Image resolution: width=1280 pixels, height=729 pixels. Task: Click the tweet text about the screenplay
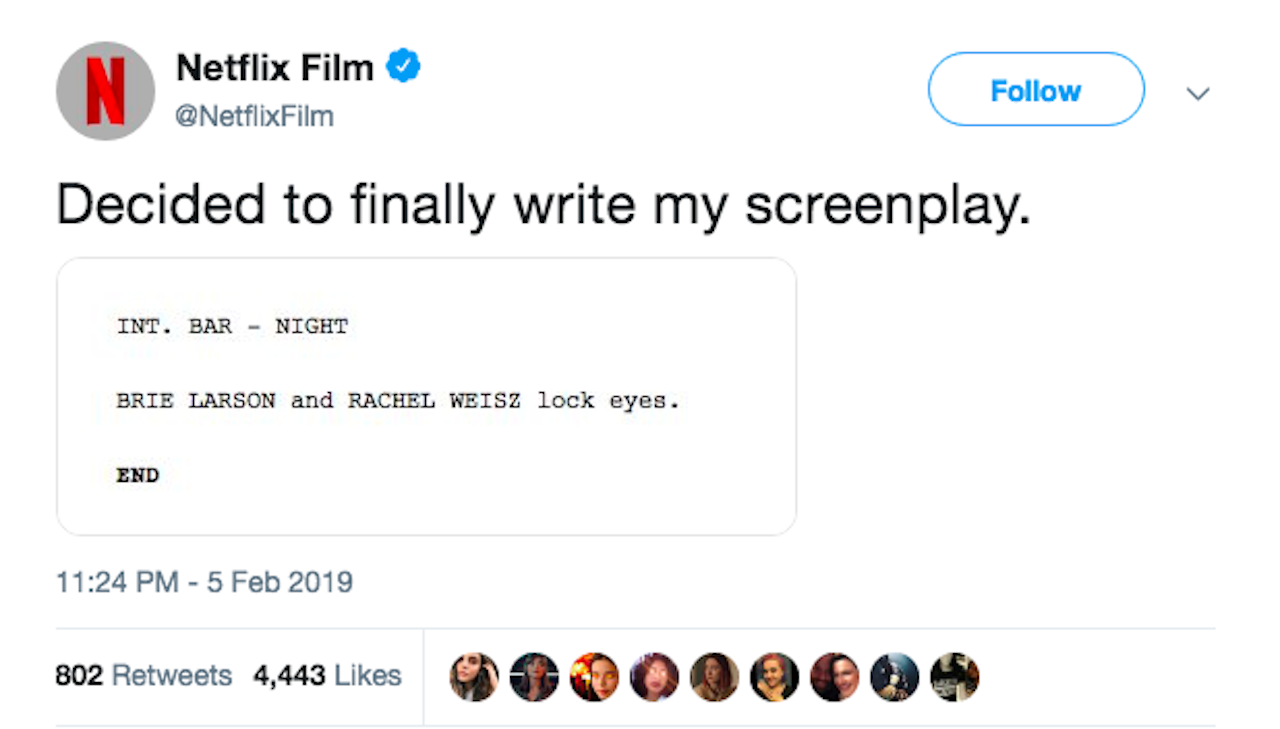point(543,203)
